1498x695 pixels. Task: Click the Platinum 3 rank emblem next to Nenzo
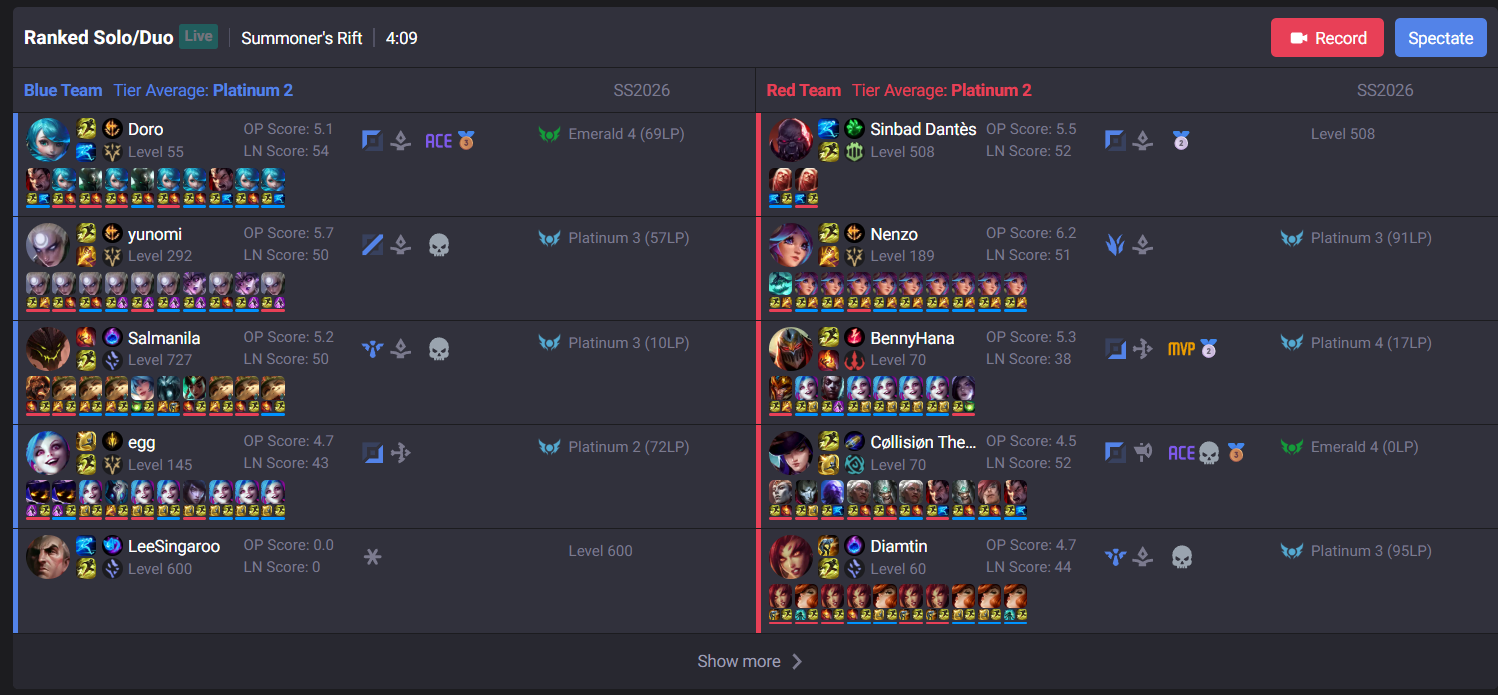point(1292,238)
